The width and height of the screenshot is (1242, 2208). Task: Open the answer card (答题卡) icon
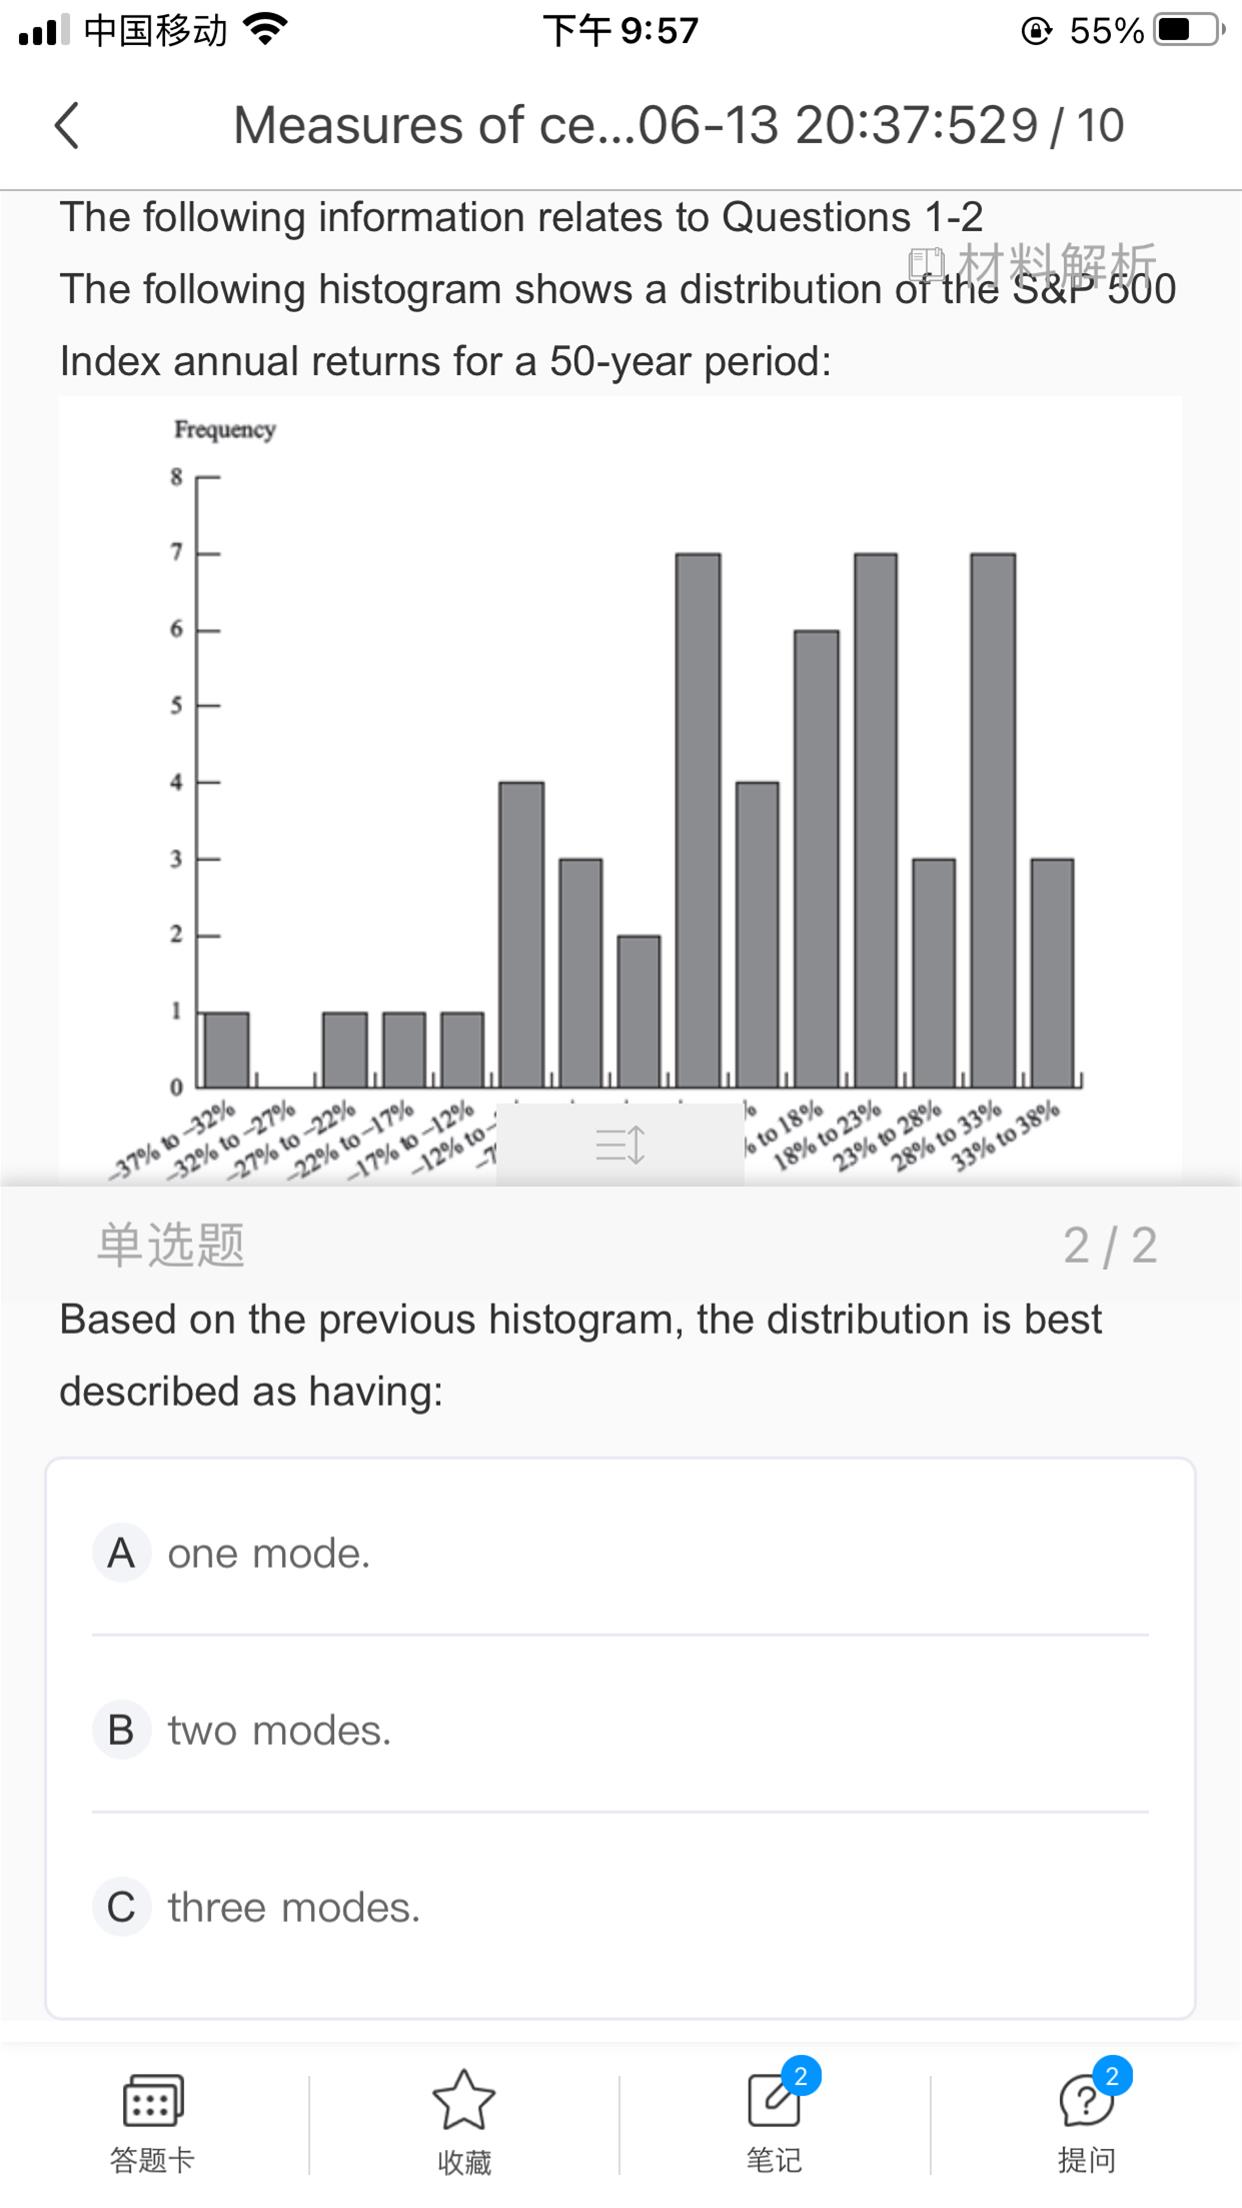click(x=152, y=2098)
